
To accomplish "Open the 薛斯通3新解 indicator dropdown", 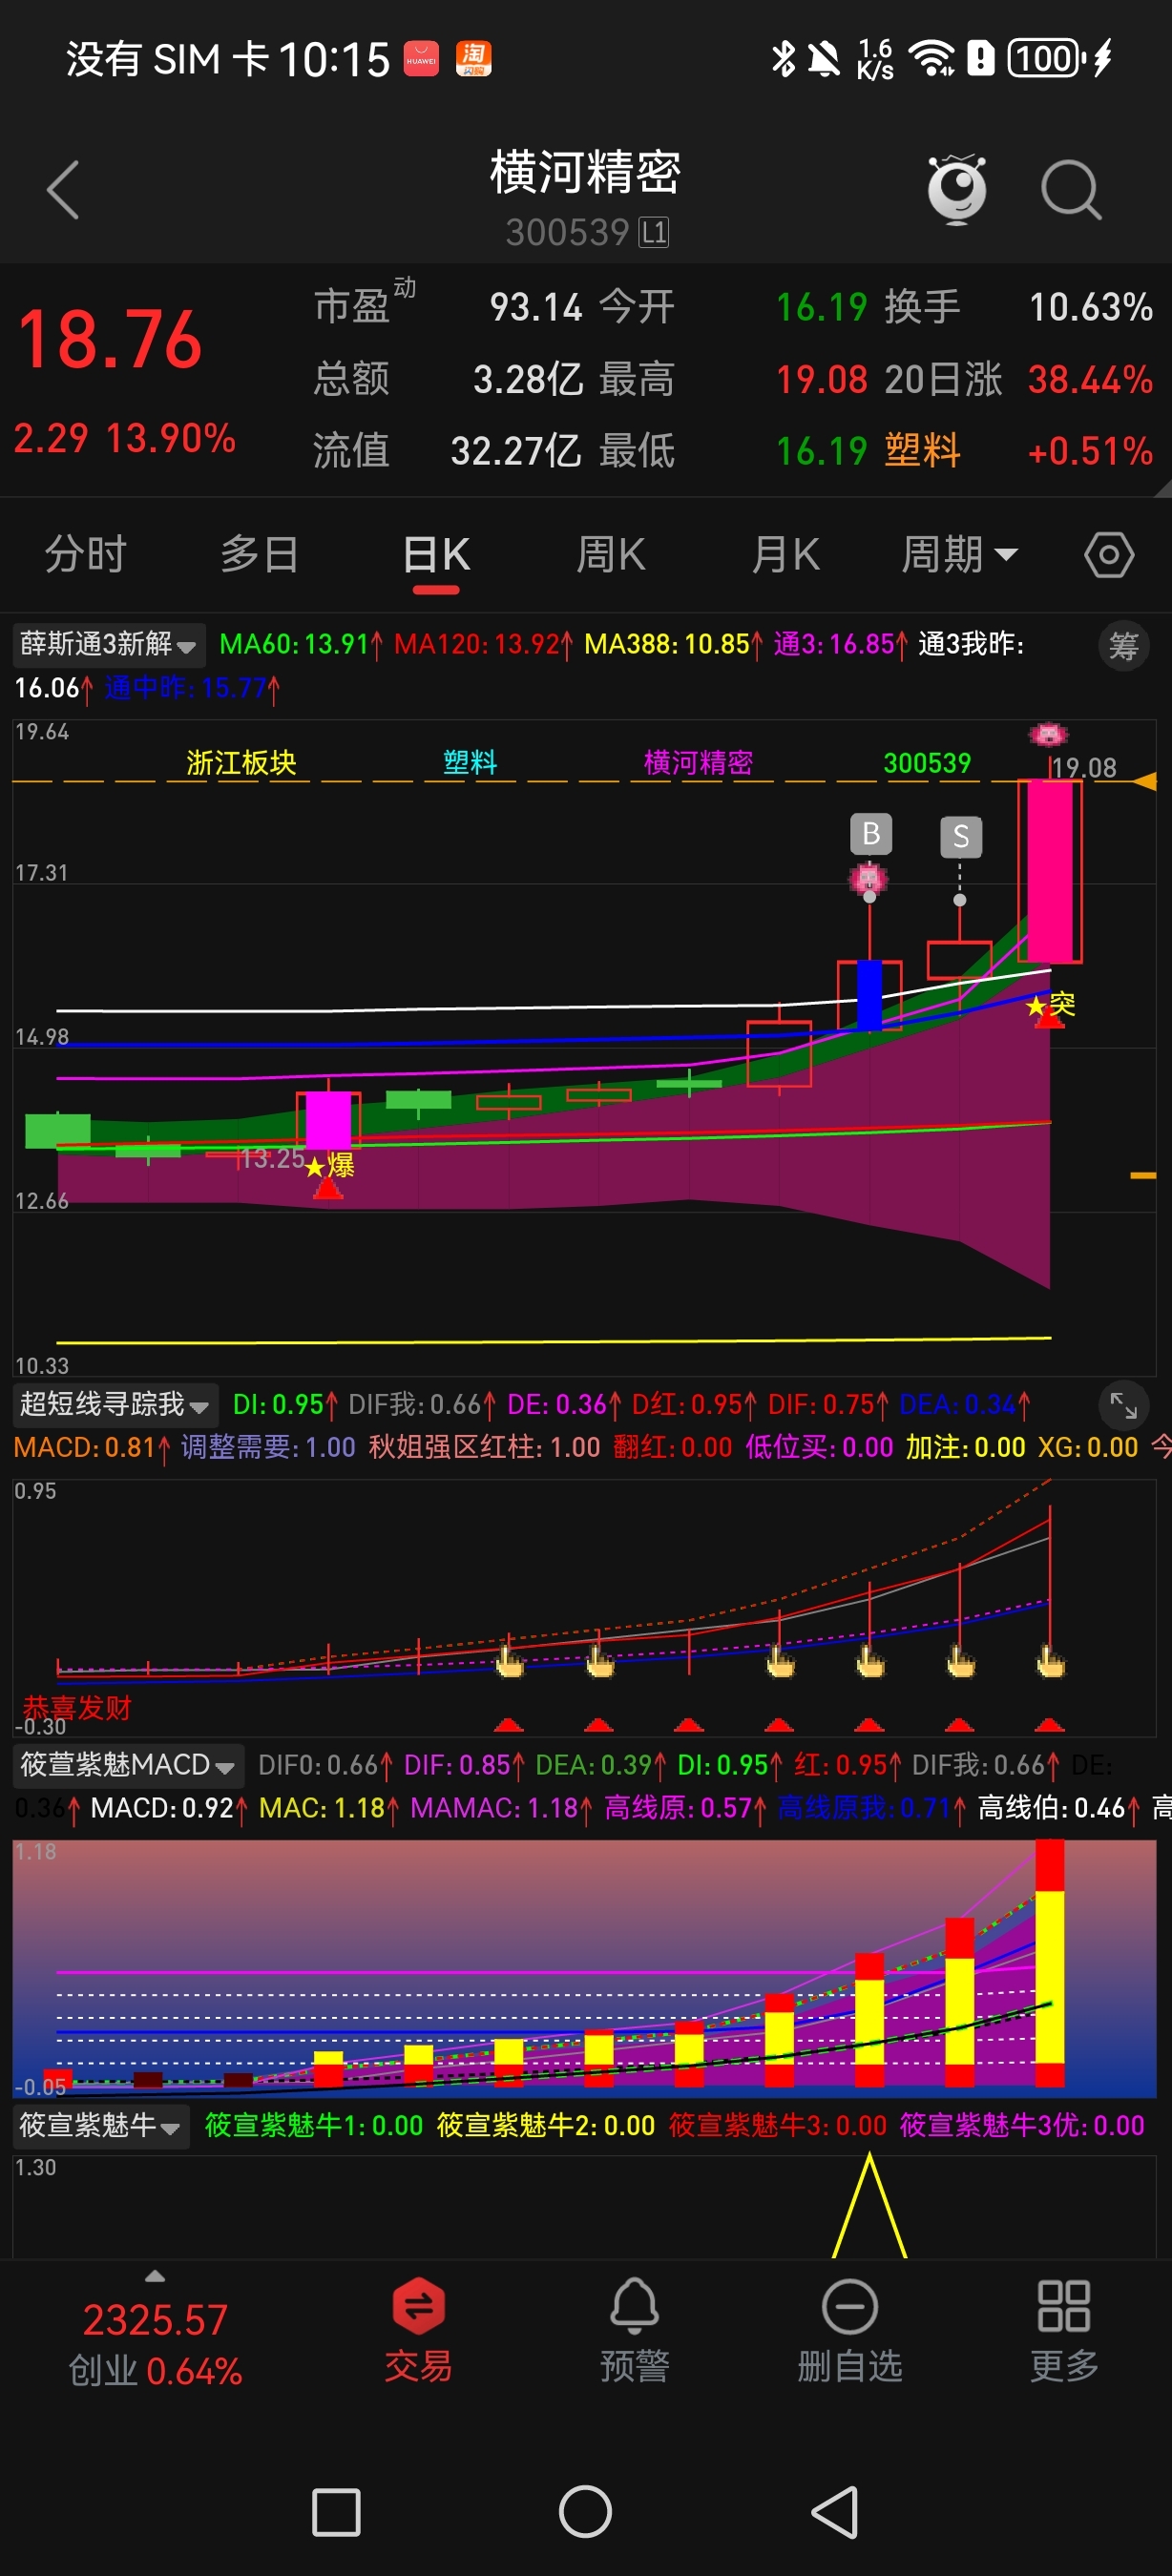I will [108, 644].
